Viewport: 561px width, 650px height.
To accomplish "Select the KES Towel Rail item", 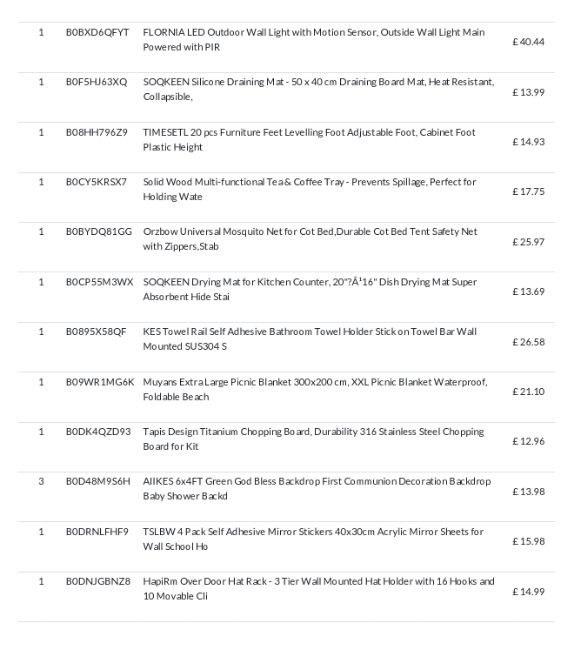I will (x=310, y=339).
